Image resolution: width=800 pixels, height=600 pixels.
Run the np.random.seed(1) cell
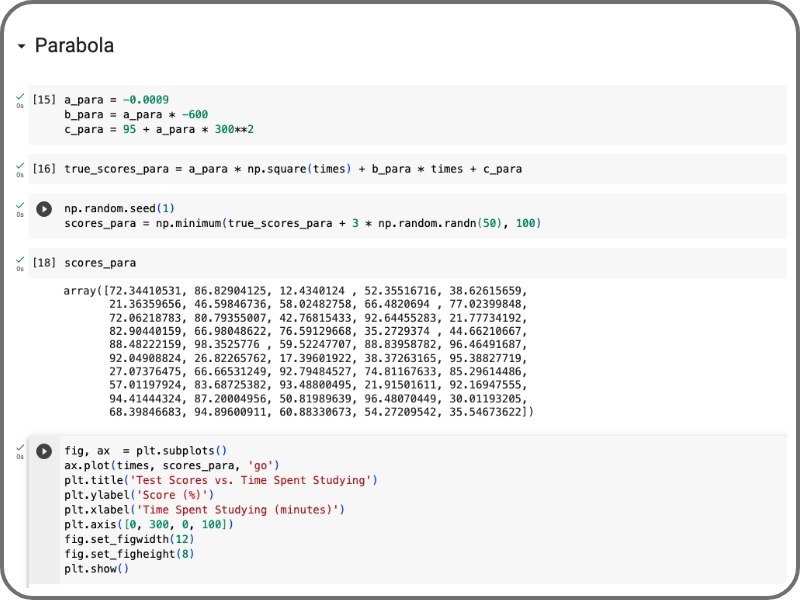pos(44,209)
